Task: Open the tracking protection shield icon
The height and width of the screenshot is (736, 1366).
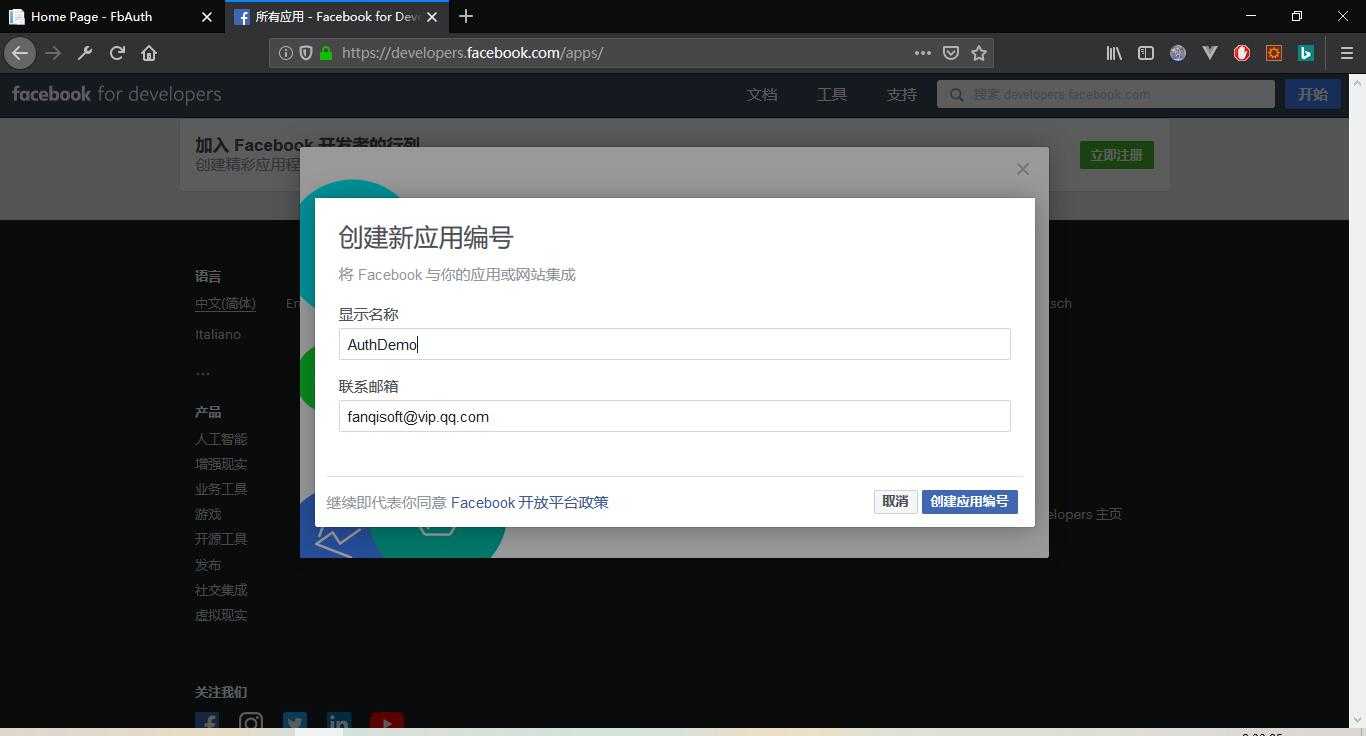Action: (306, 53)
